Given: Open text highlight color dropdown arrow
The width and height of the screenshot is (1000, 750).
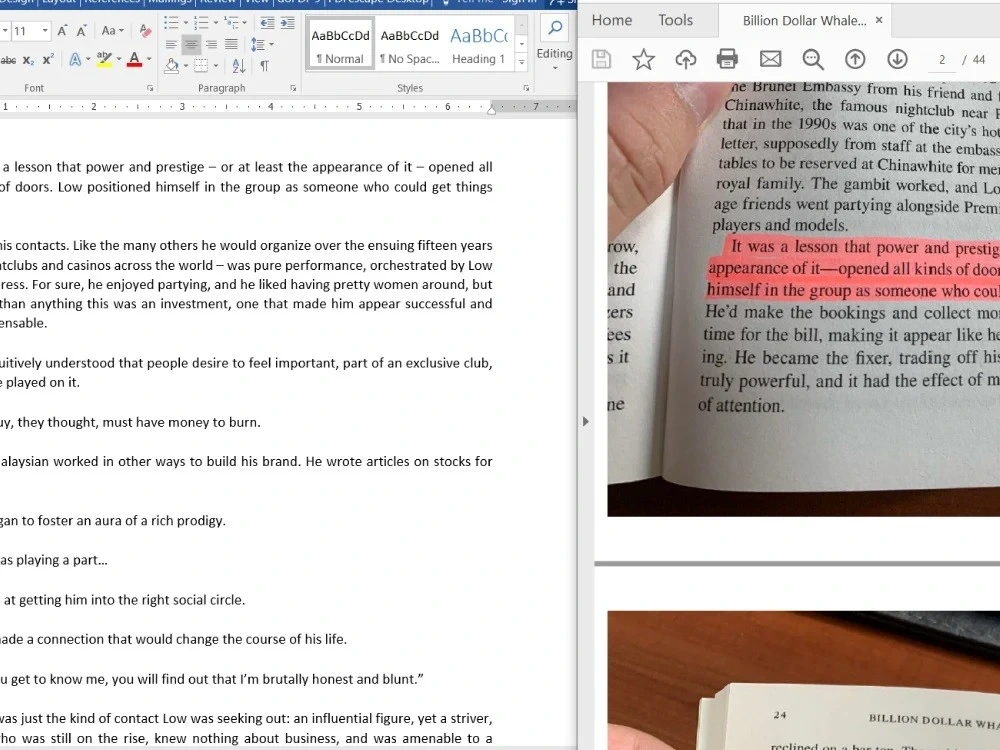Looking at the screenshot, I should [119, 59].
